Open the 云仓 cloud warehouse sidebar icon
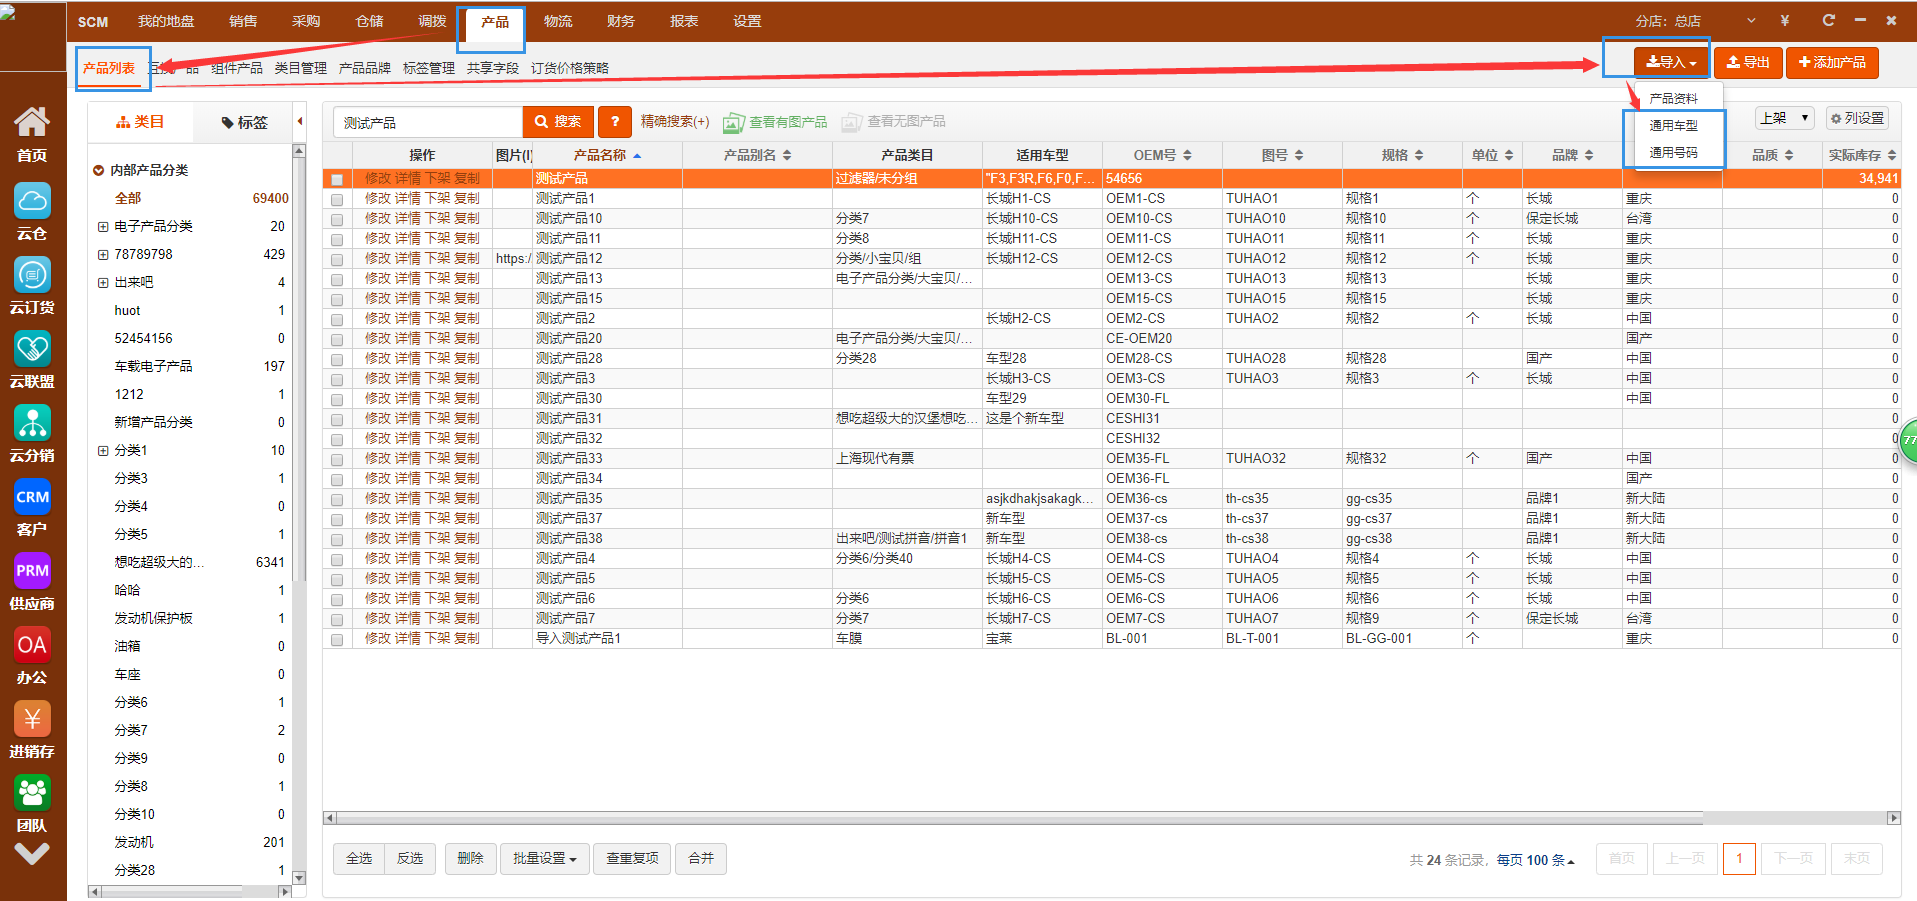 (x=32, y=203)
